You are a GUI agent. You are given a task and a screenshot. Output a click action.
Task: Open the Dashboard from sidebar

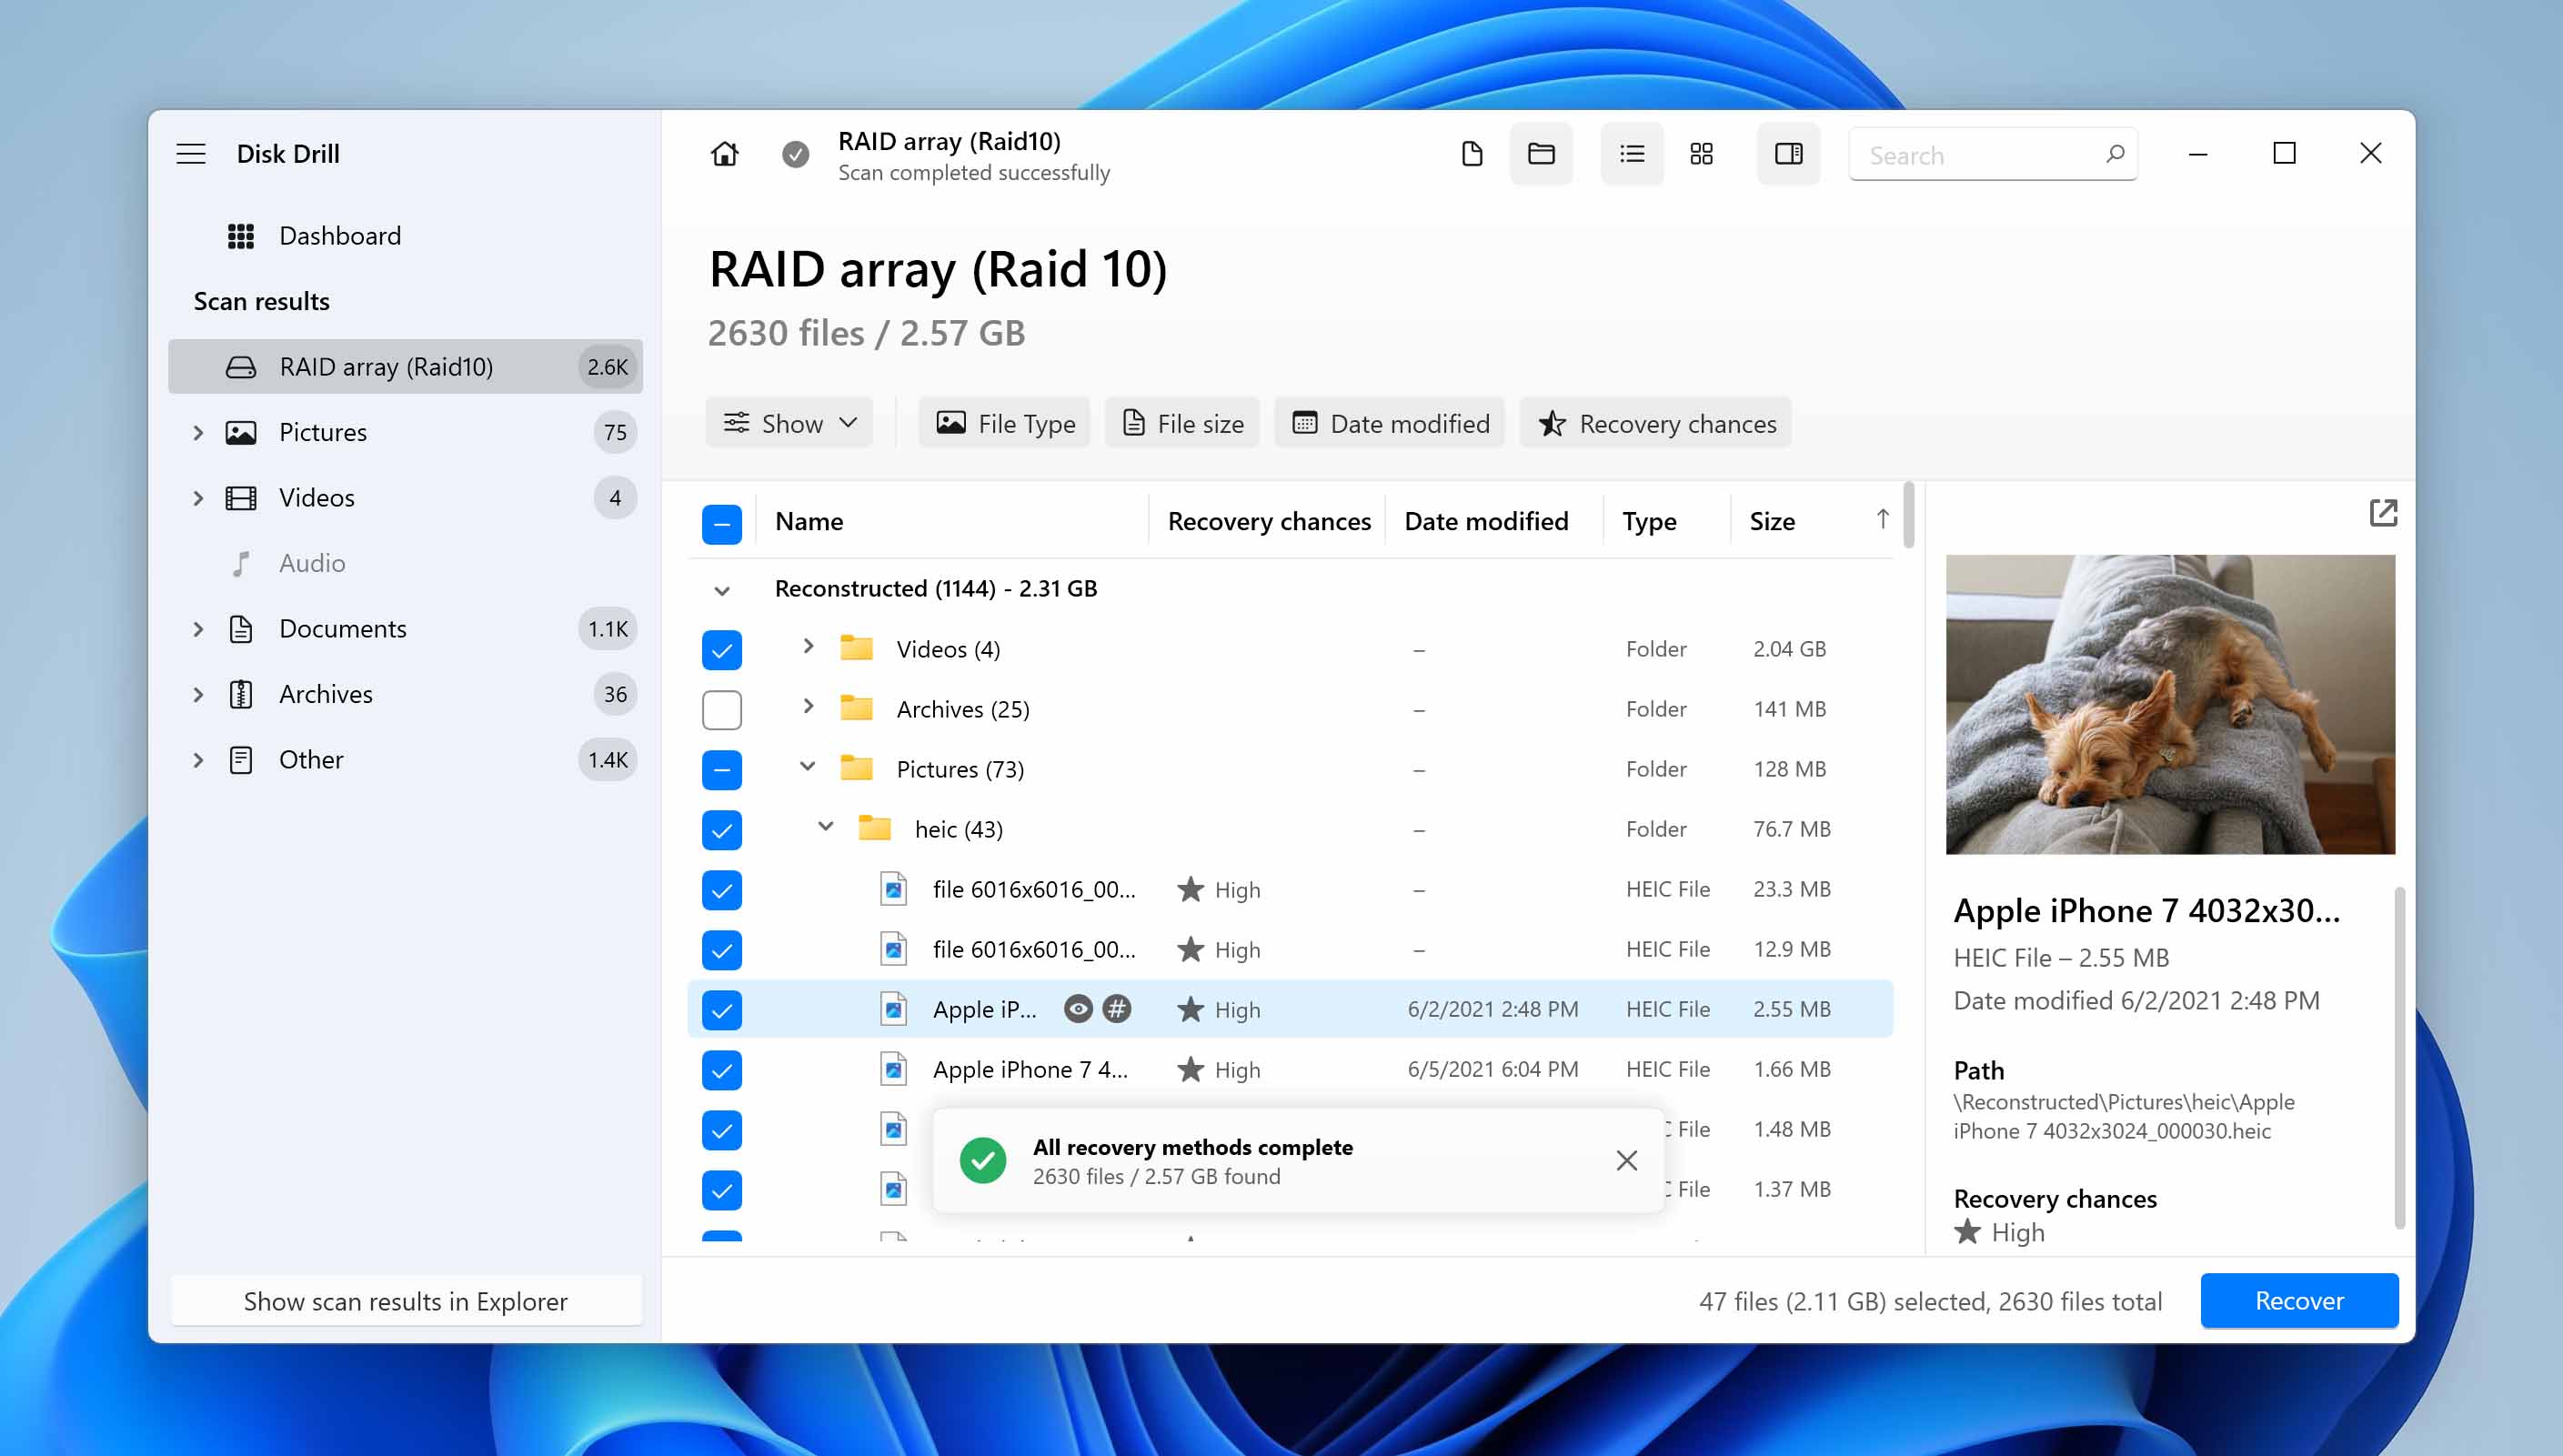pyautogui.click(x=405, y=236)
